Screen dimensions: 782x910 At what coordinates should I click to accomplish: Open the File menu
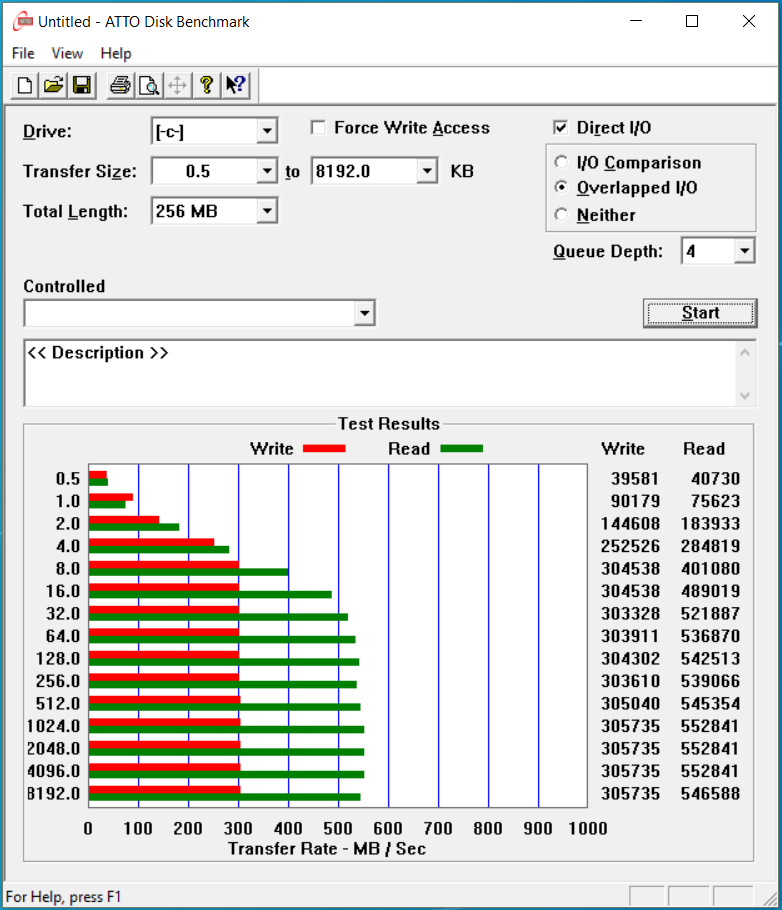23,53
